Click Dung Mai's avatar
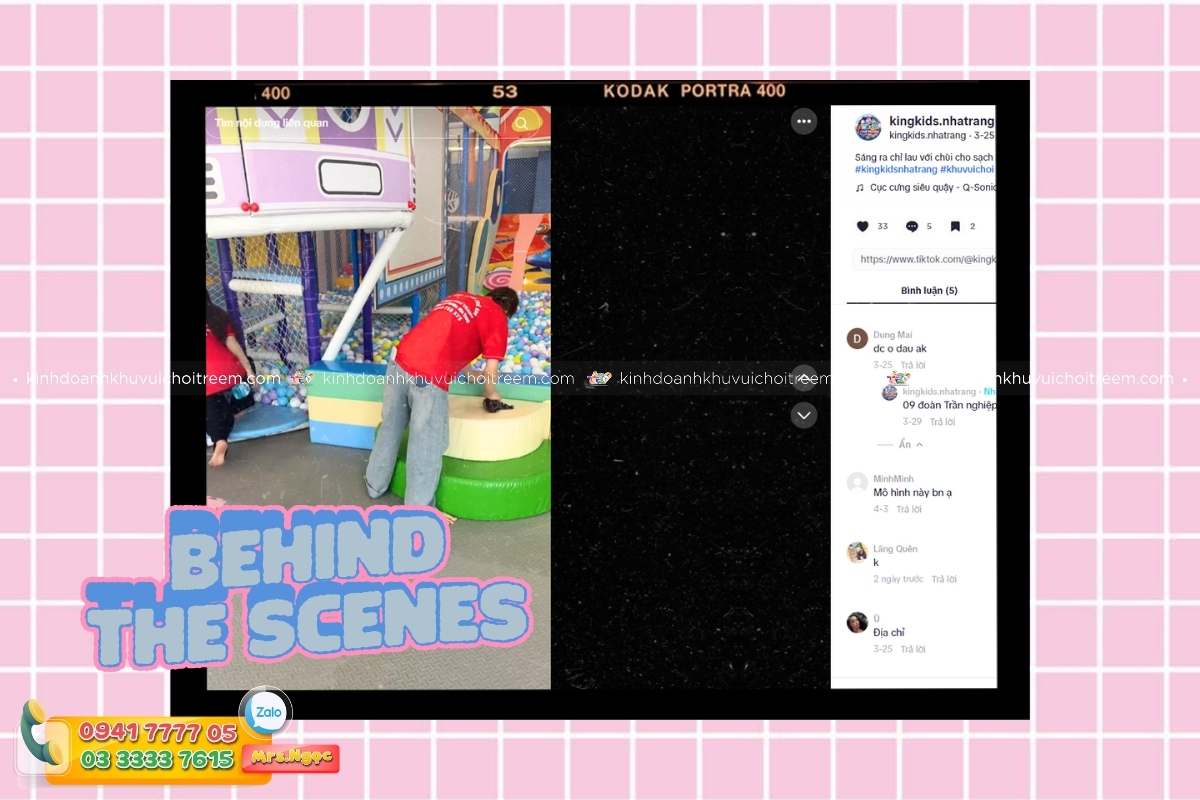 pos(857,338)
